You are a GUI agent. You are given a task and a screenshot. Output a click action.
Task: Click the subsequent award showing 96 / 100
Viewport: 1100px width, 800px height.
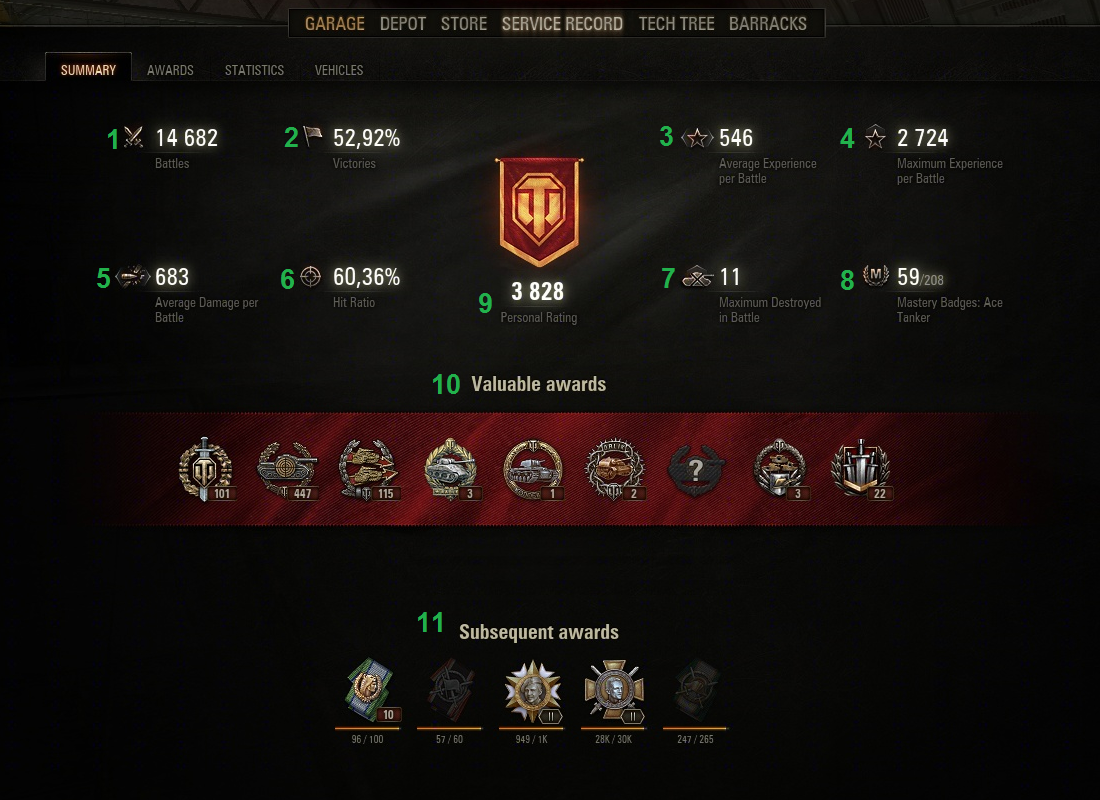pyautogui.click(x=370, y=691)
